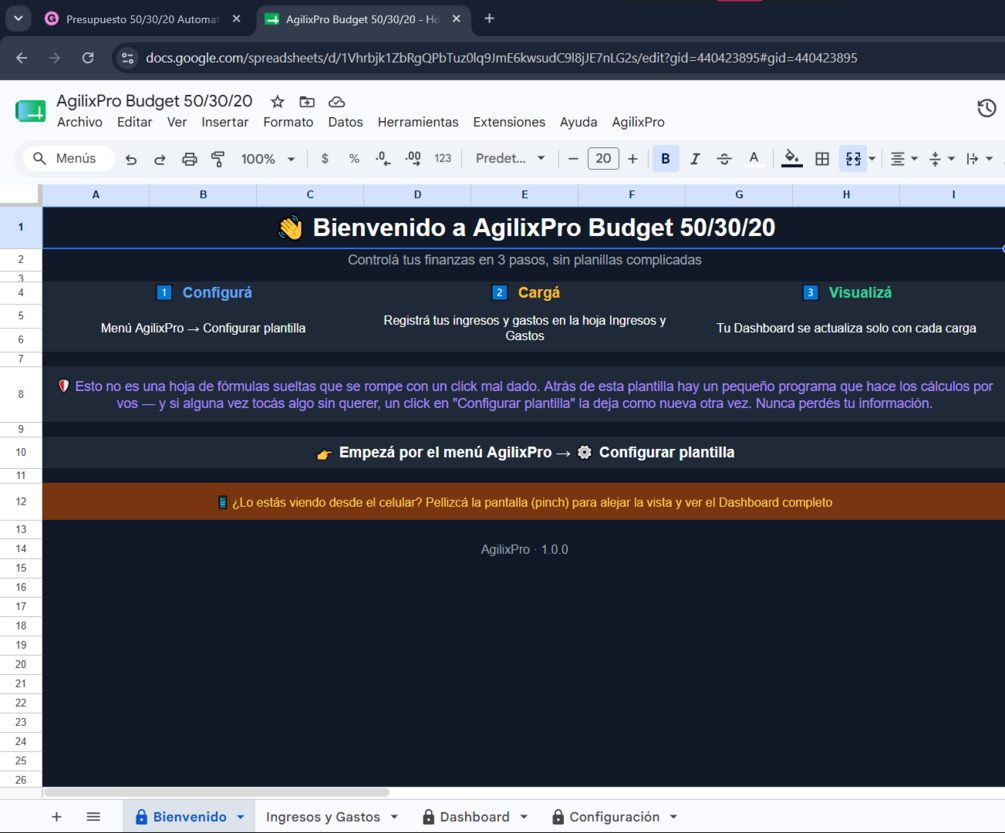Open the Extensiones menu

pyautogui.click(x=509, y=122)
